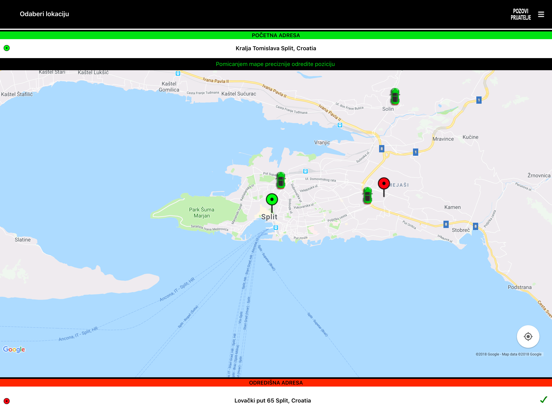Click the Google logo on the map
The image size is (552, 414).
coord(14,349)
